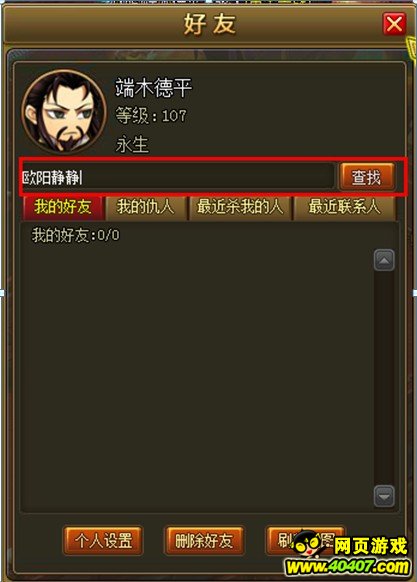Screen dimensions: 417x582
Task: Click the player name 端木德平
Action: pos(153,88)
